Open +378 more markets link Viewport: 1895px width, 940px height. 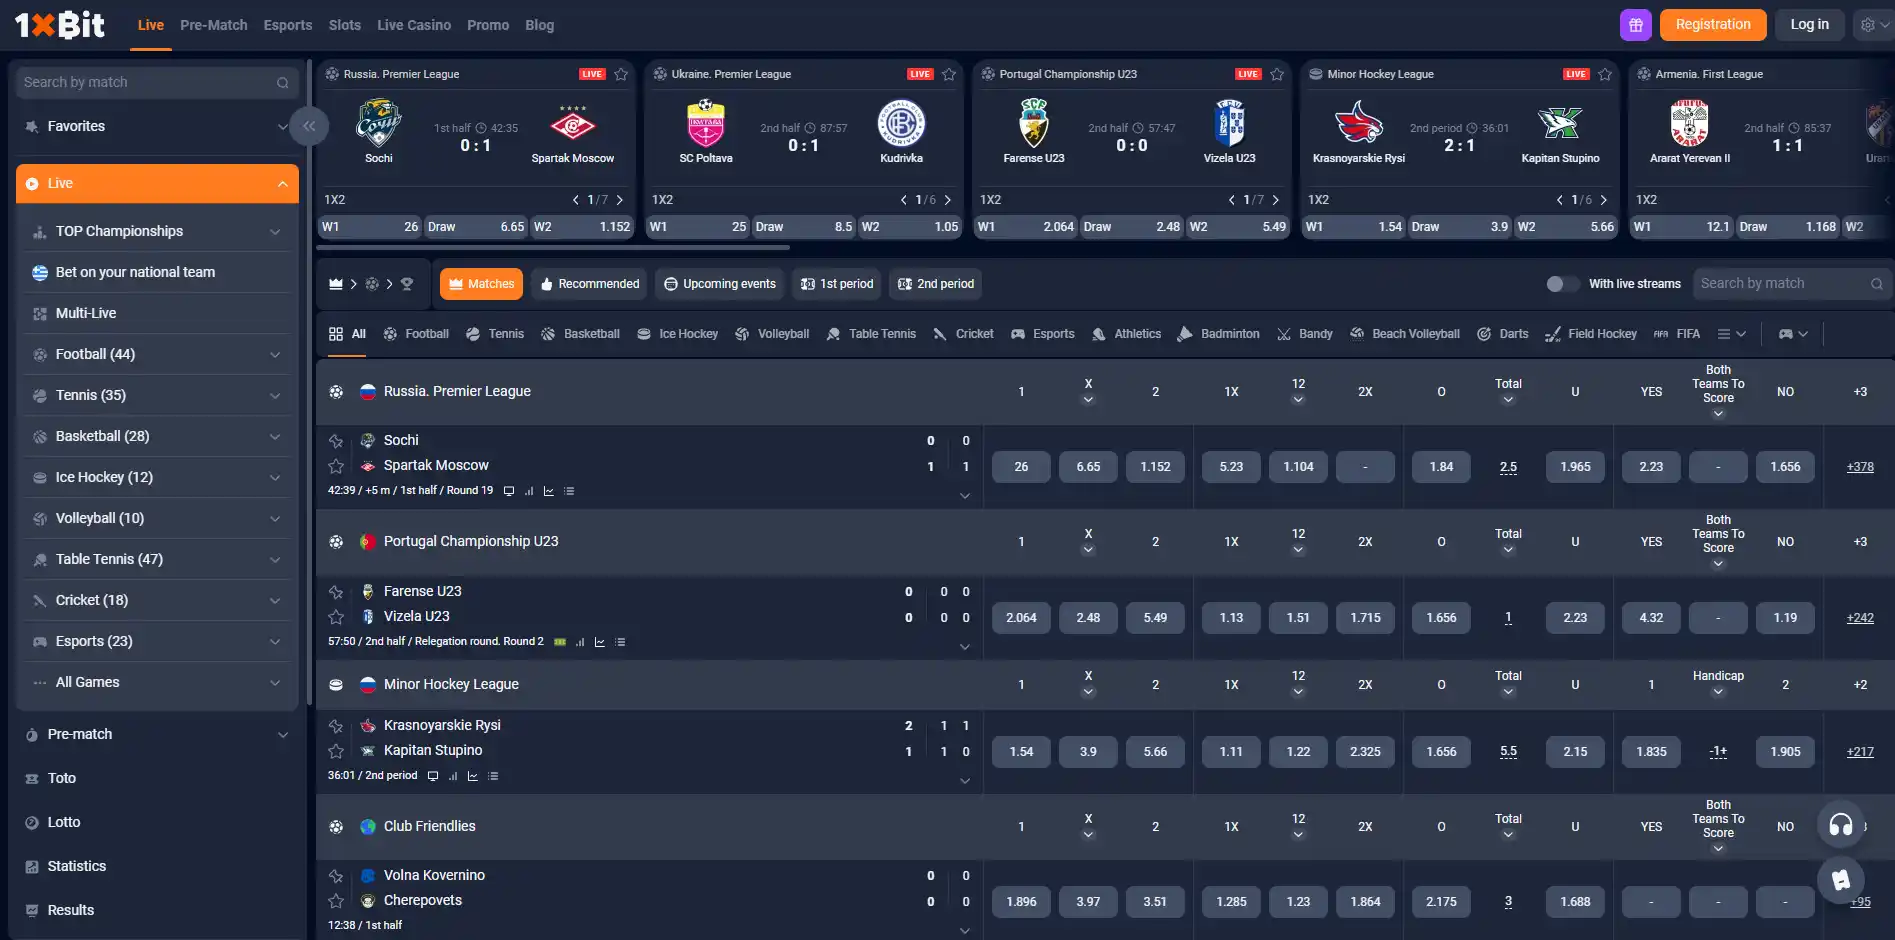(x=1860, y=467)
